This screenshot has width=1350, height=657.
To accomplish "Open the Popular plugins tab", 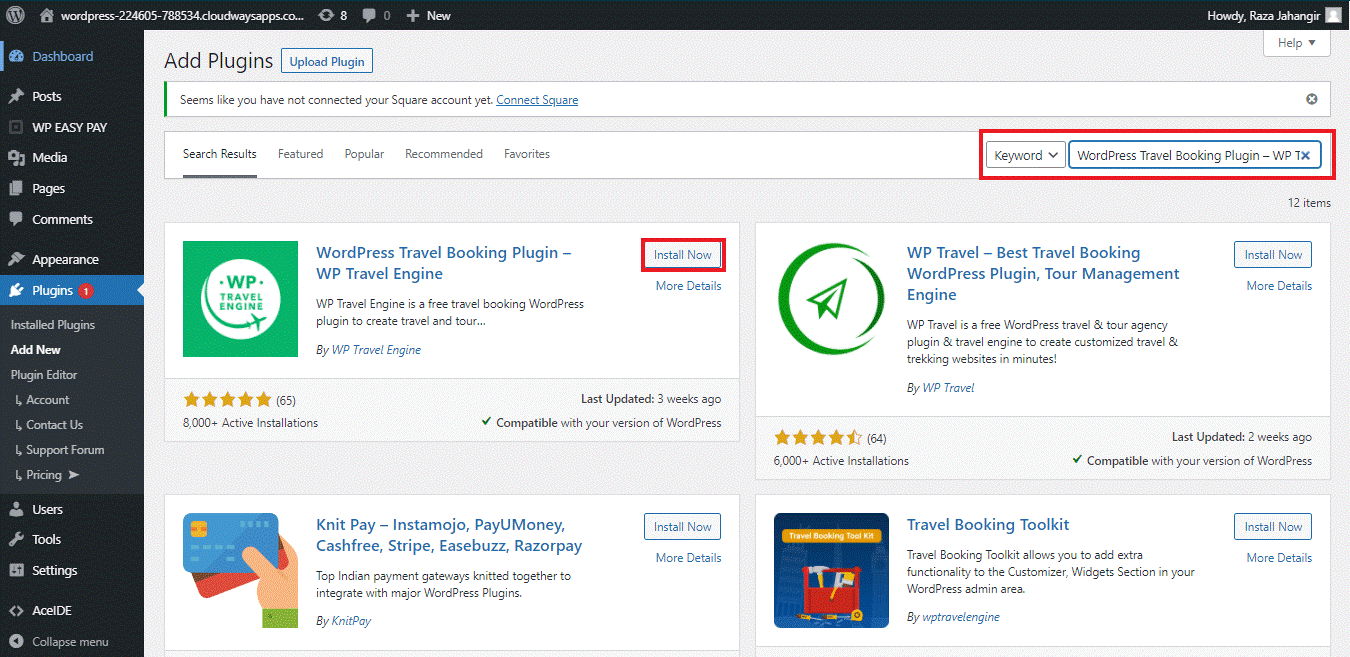I will click(364, 153).
